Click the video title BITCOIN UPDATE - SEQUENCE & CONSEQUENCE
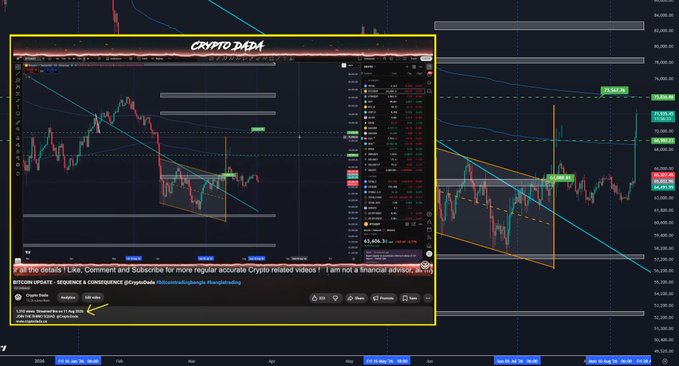This screenshot has width=679, height=366. point(68,282)
